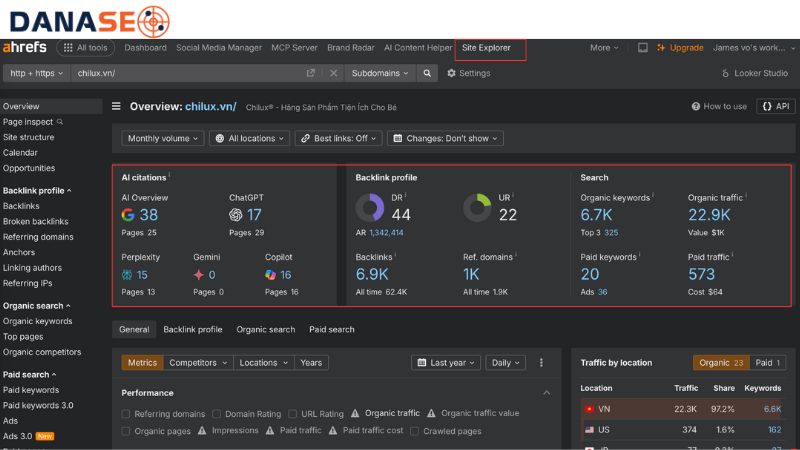
Task: Clear the chilux.vn URL field
Action: (333, 73)
